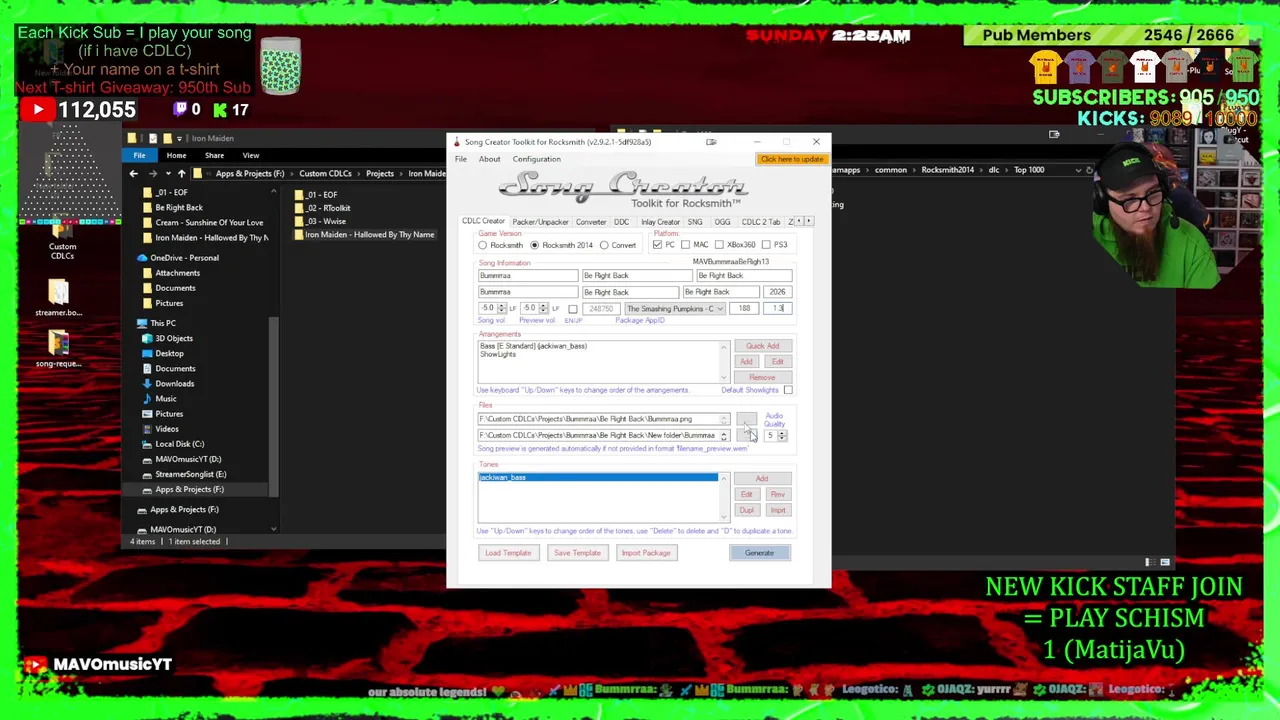Adjust the Preview vol. spinner arrows
Screen dimensions: 1280x720
click(x=544, y=309)
